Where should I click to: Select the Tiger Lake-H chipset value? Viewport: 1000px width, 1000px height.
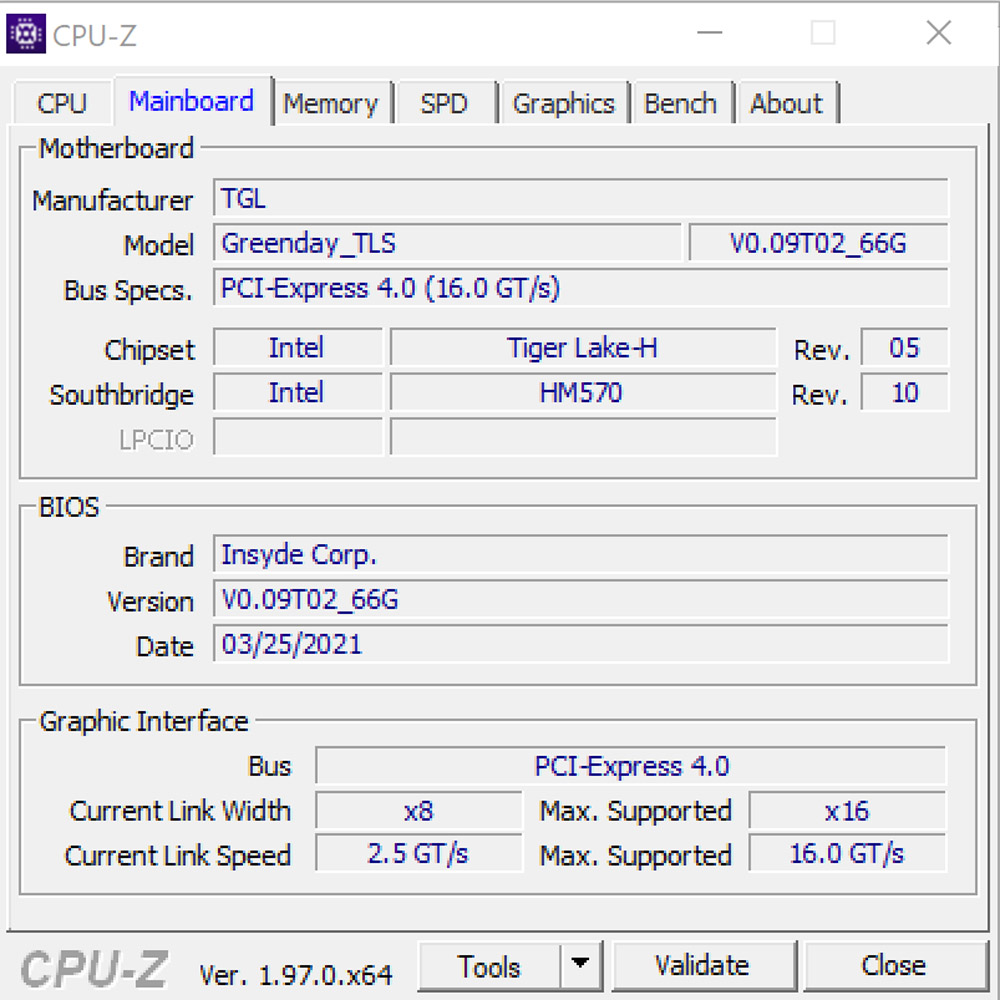pyautogui.click(x=583, y=348)
